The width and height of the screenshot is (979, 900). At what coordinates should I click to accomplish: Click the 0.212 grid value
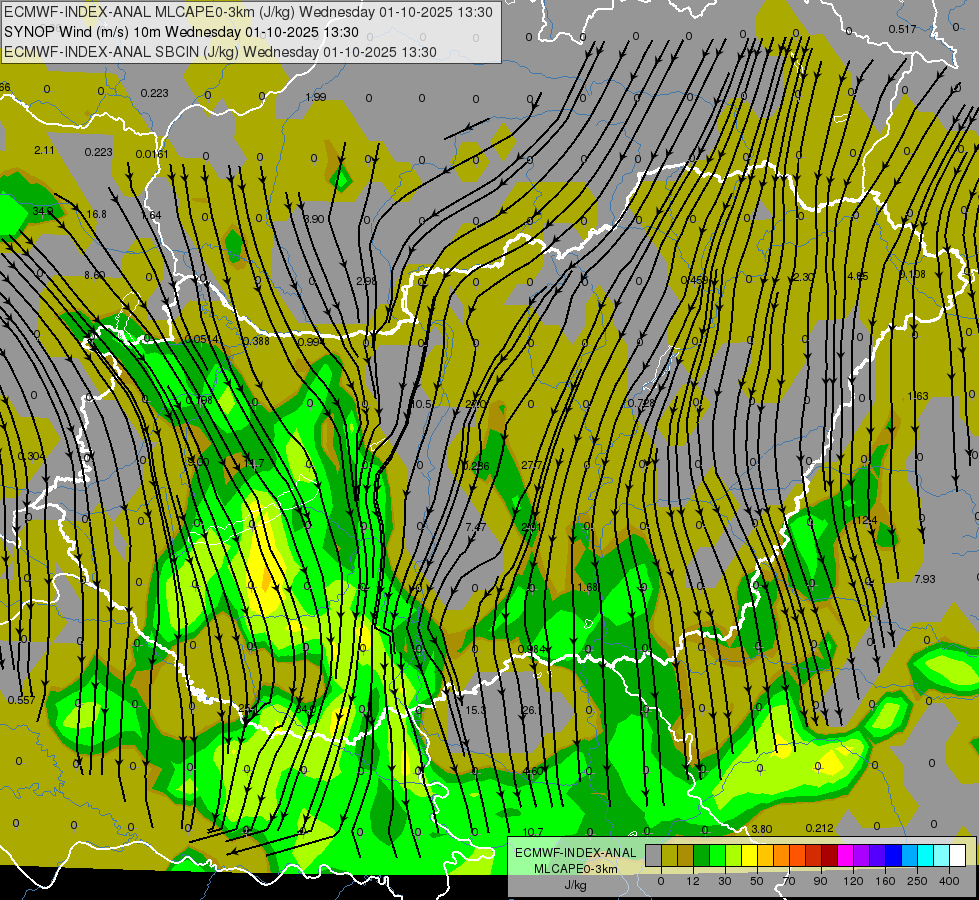(819, 828)
